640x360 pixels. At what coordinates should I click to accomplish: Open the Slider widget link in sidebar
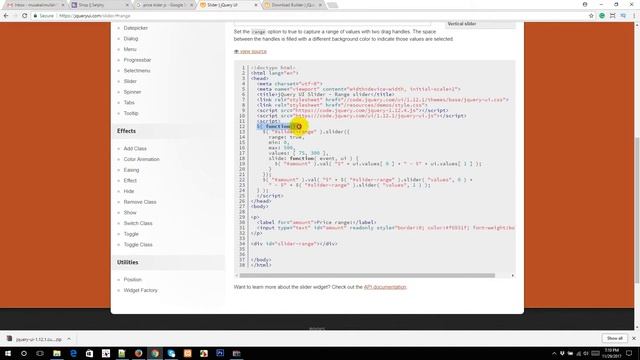(x=130, y=81)
